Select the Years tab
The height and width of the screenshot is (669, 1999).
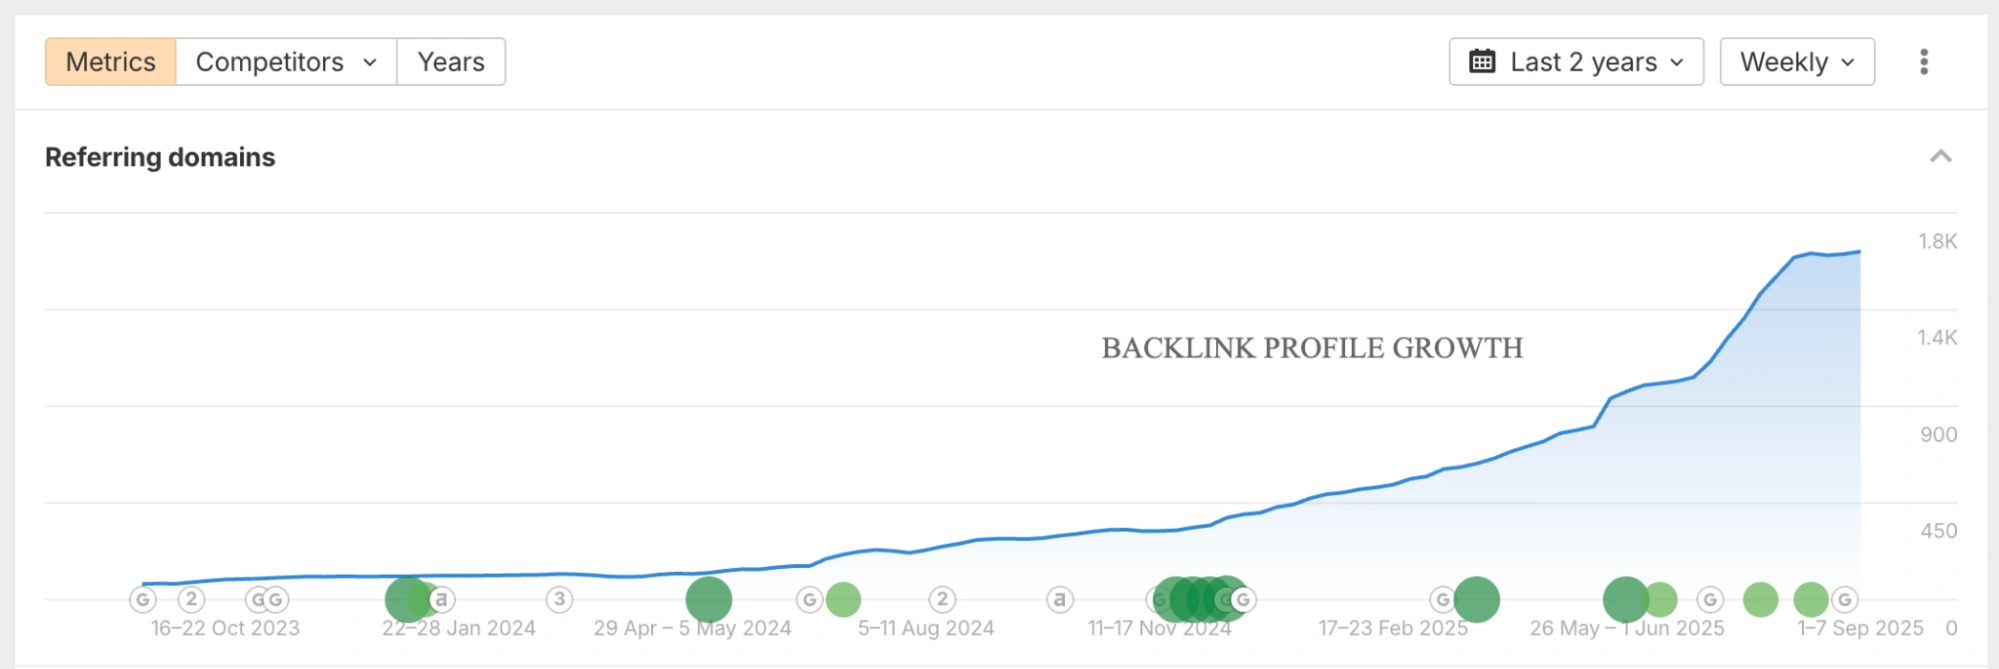tap(451, 62)
